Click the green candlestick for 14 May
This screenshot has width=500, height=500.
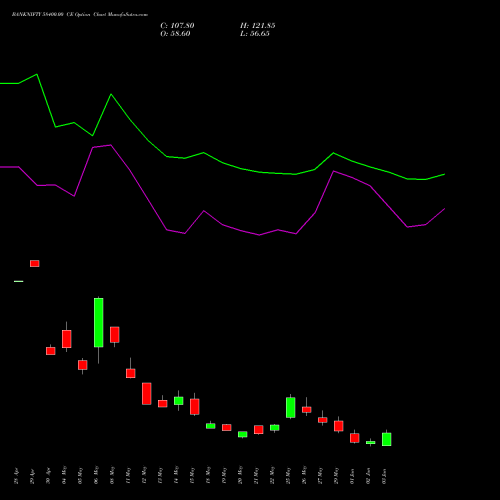click(x=179, y=401)
